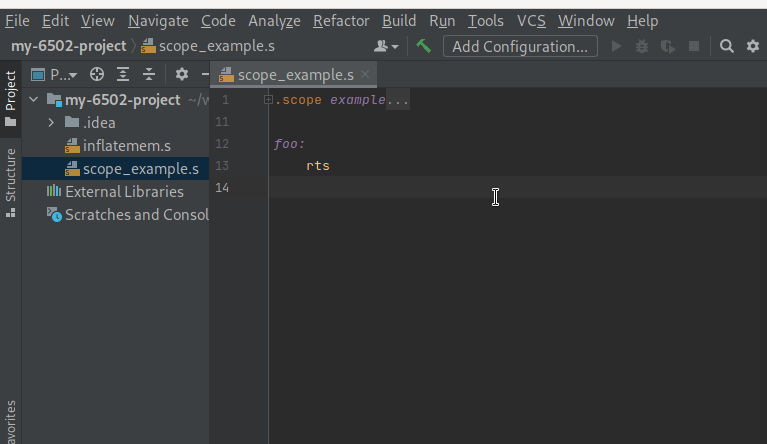The width and height of the screenshot is (767, 444).
Task: Collapse the my-6502-project root node
Action: point(35,99)
